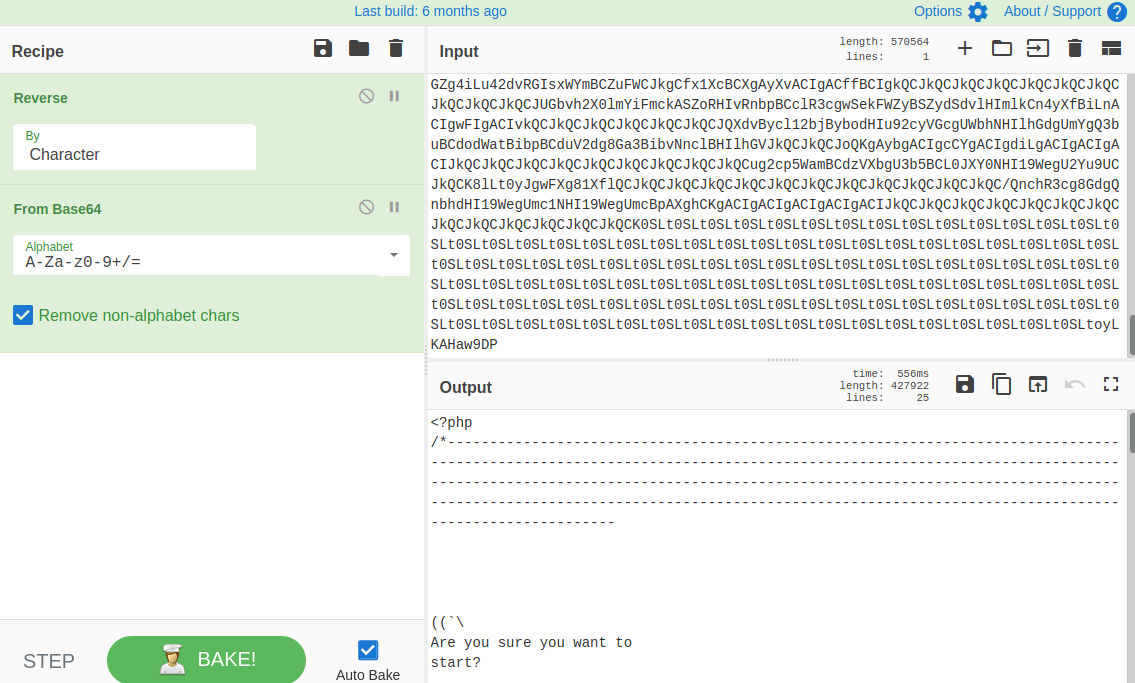Load a recipe via folder icon

[359, 49]
